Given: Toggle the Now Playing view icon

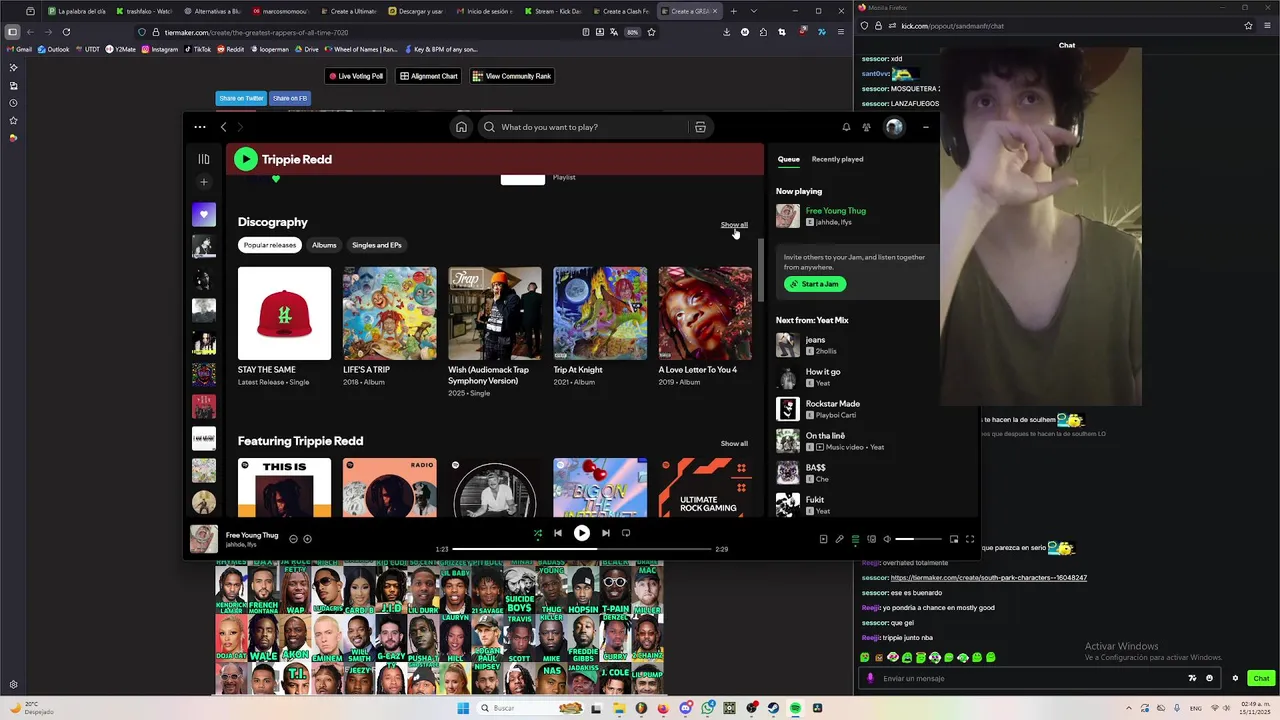Looking at the screenshot, I should pyautogui.click(x=823, y=539).
